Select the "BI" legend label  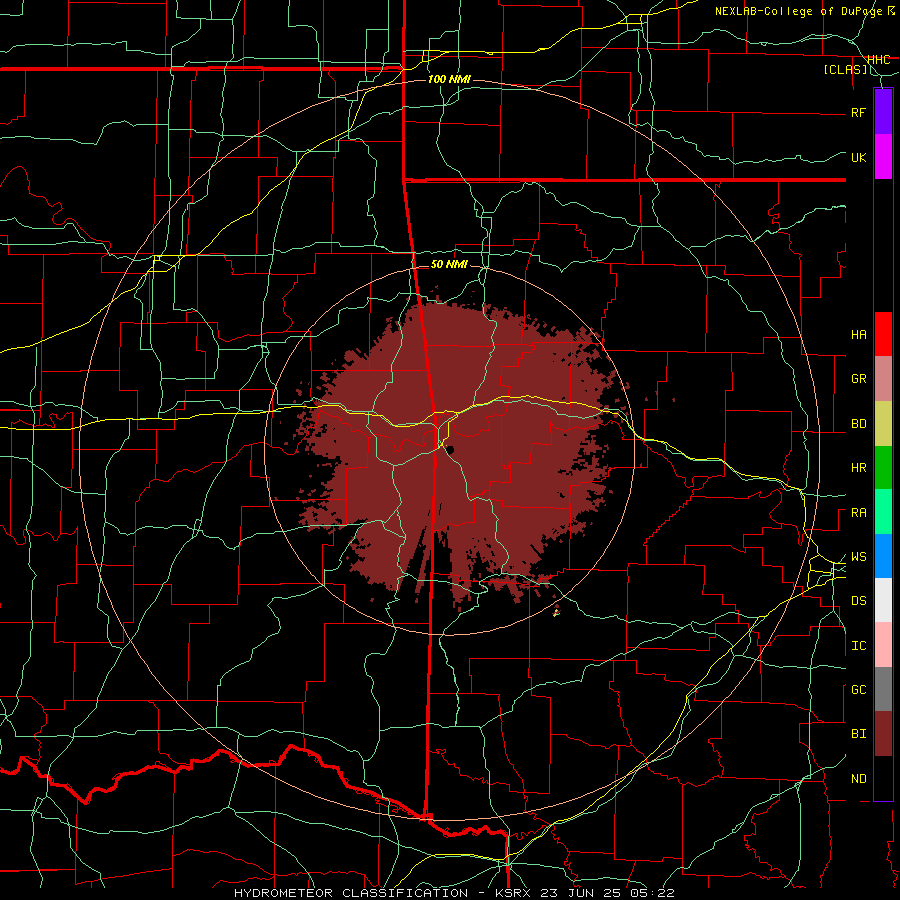[x=858, y=734]
